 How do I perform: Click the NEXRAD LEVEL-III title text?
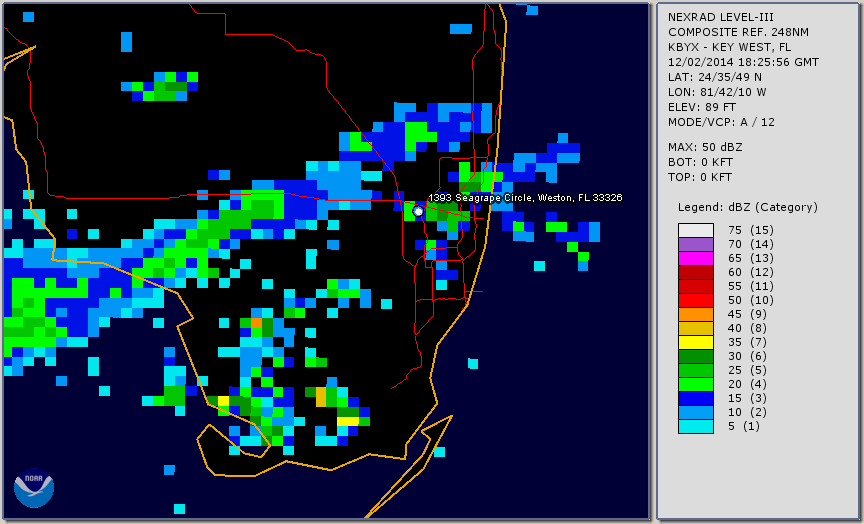tap(721, 17)
